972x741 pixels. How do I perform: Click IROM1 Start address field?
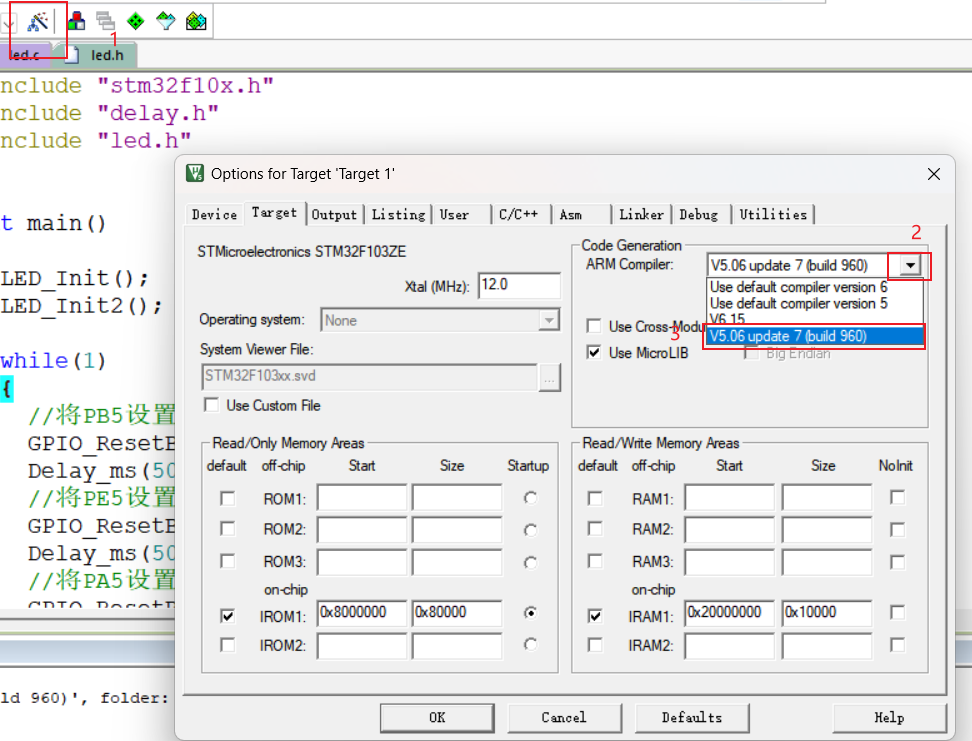tap(361, 613)
